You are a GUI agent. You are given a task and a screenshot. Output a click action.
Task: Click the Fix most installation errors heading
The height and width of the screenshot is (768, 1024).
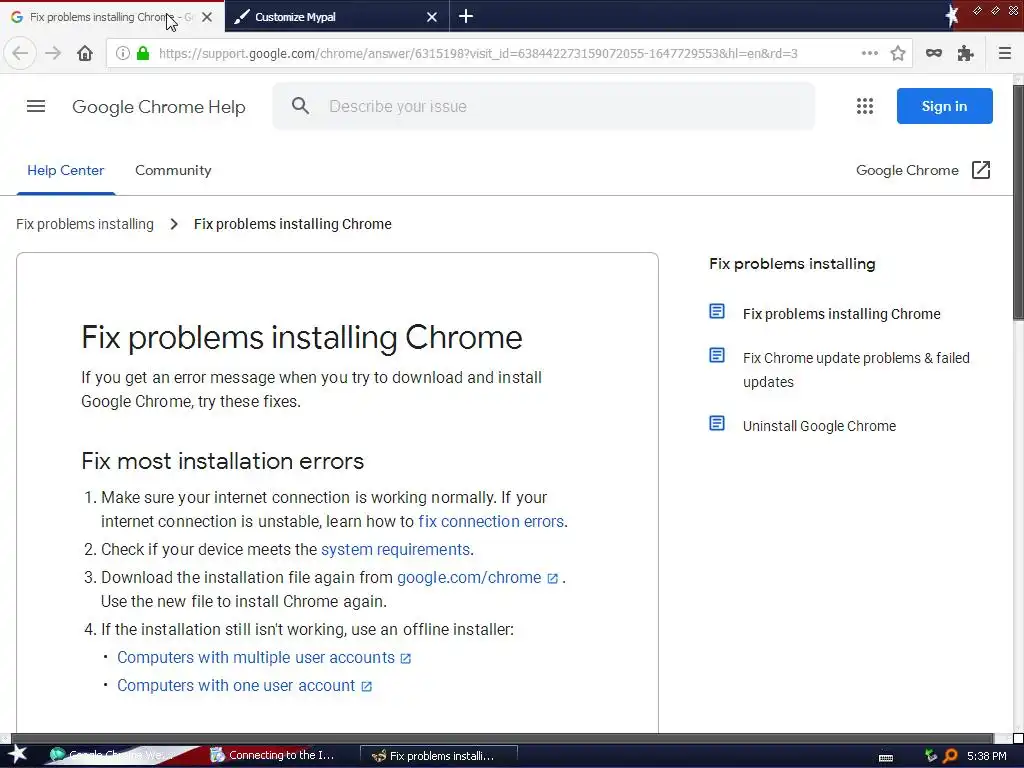coord(223,461)
